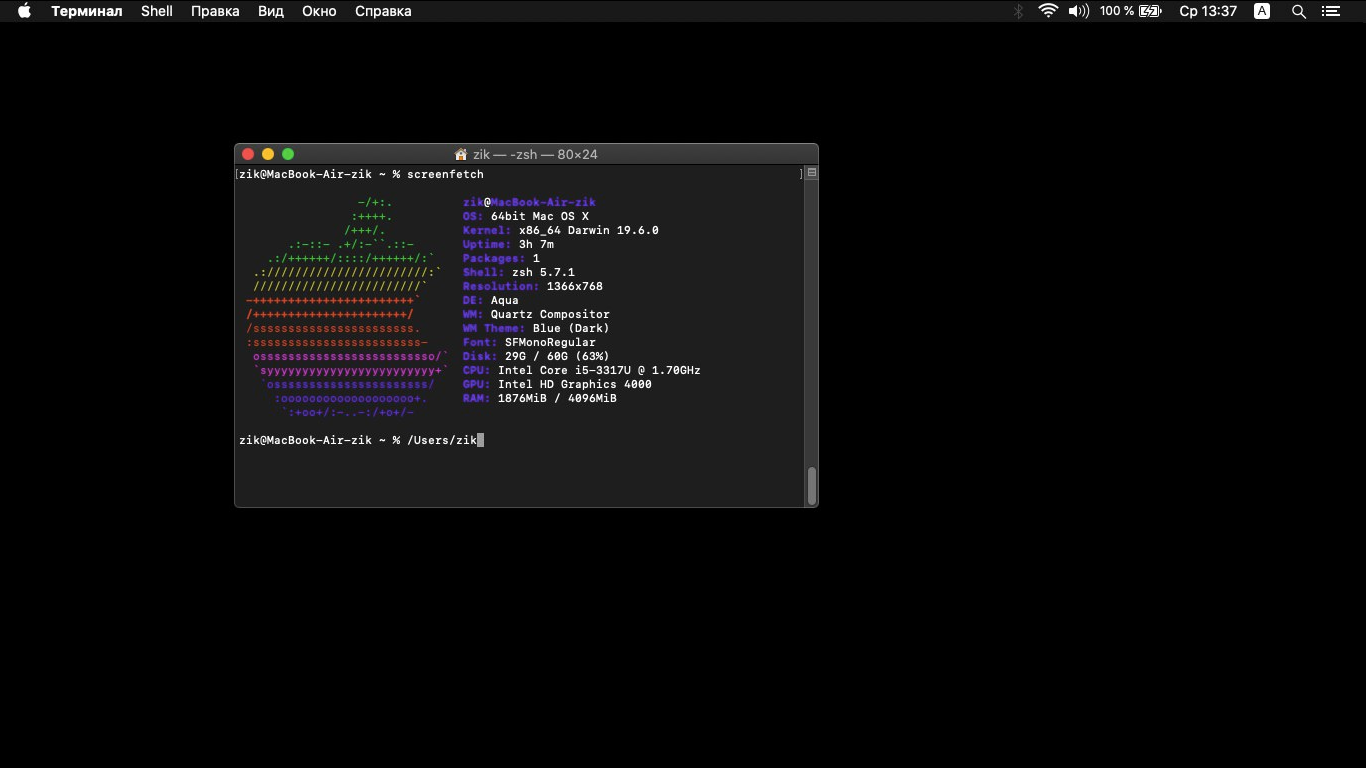Click the home folder icon in Terminal title
This screenshot has height=768, width=1366.
click(461, 154)
